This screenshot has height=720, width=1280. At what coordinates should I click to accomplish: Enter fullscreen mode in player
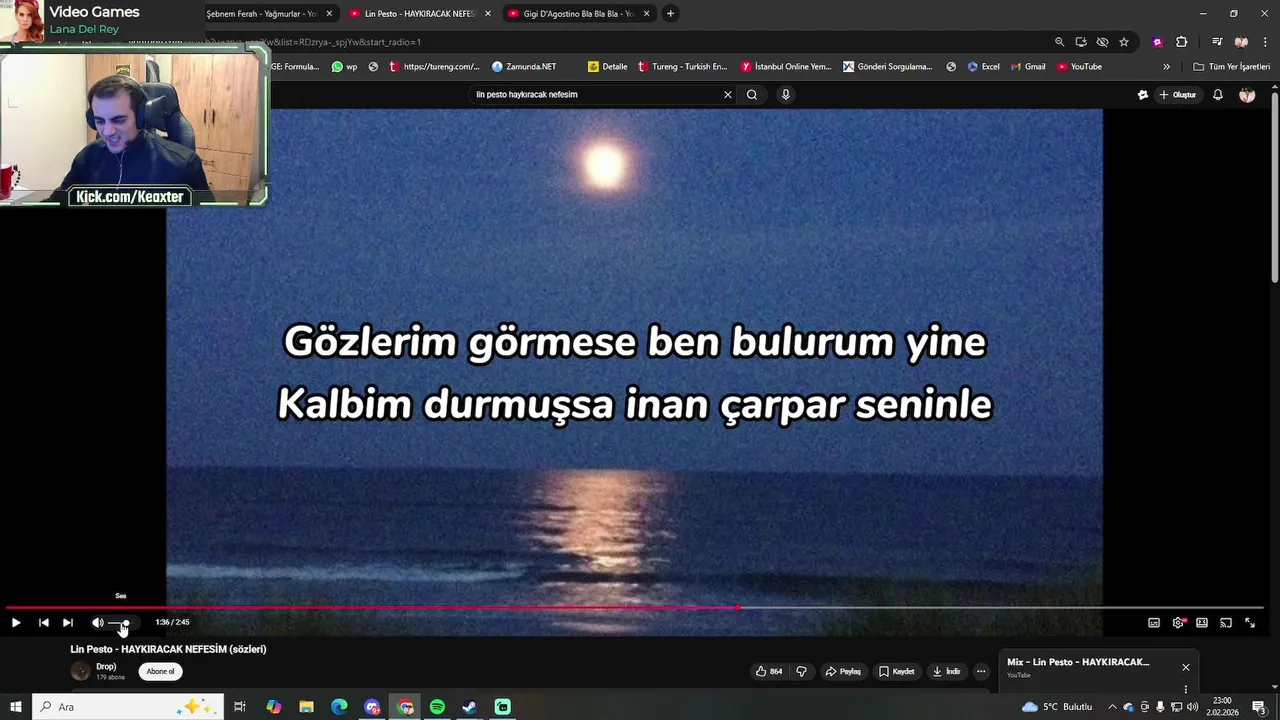1250,623
